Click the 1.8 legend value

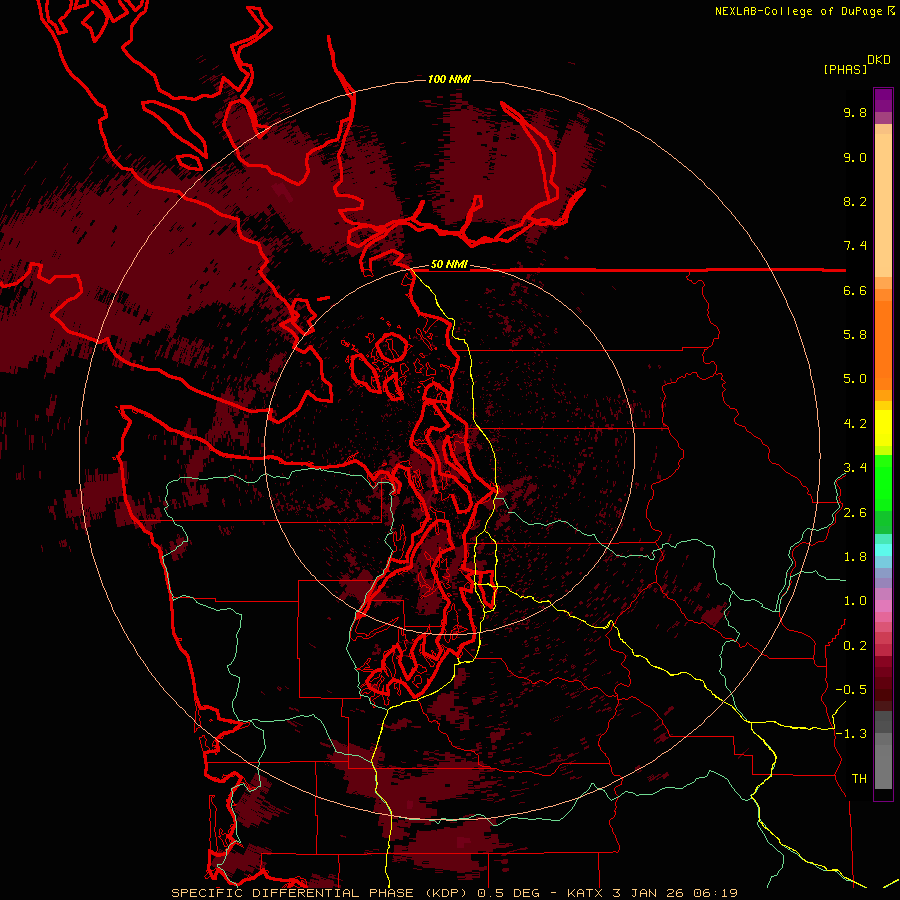(855, 557)
